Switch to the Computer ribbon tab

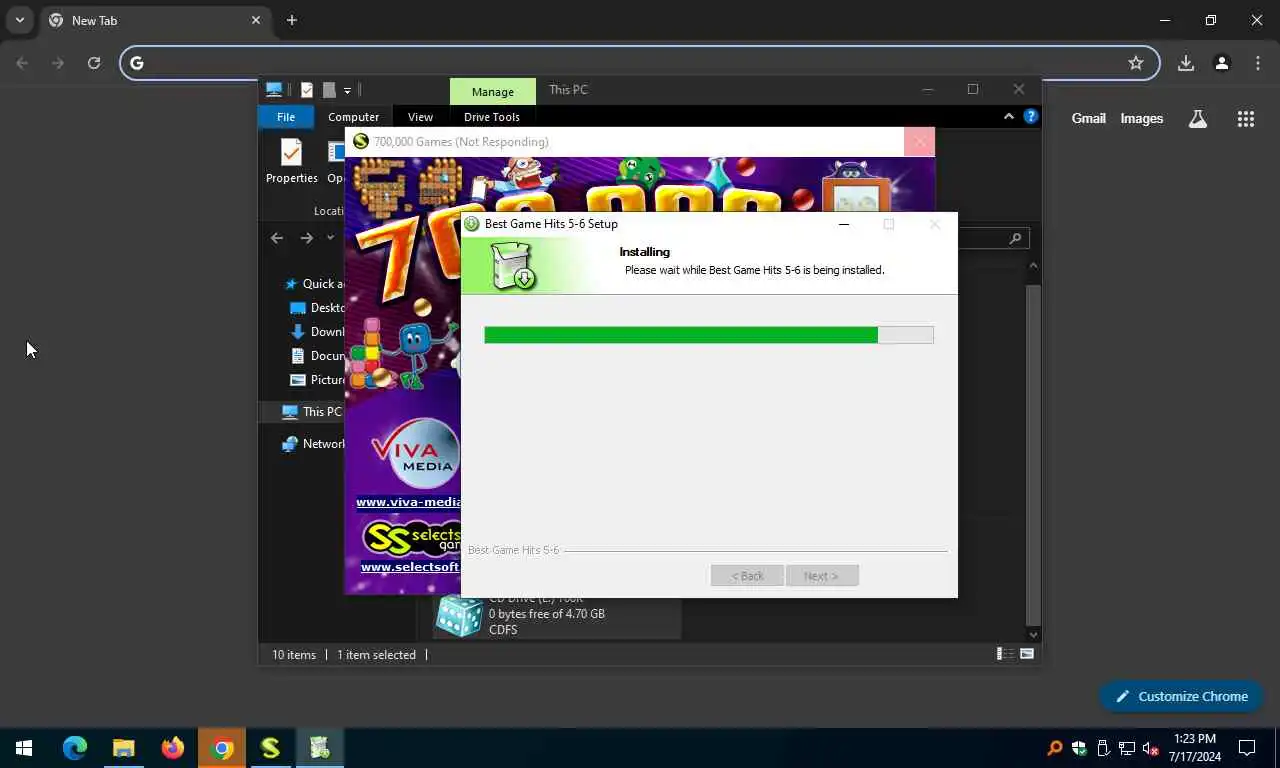pyautogui.click(x=354, y=117)
